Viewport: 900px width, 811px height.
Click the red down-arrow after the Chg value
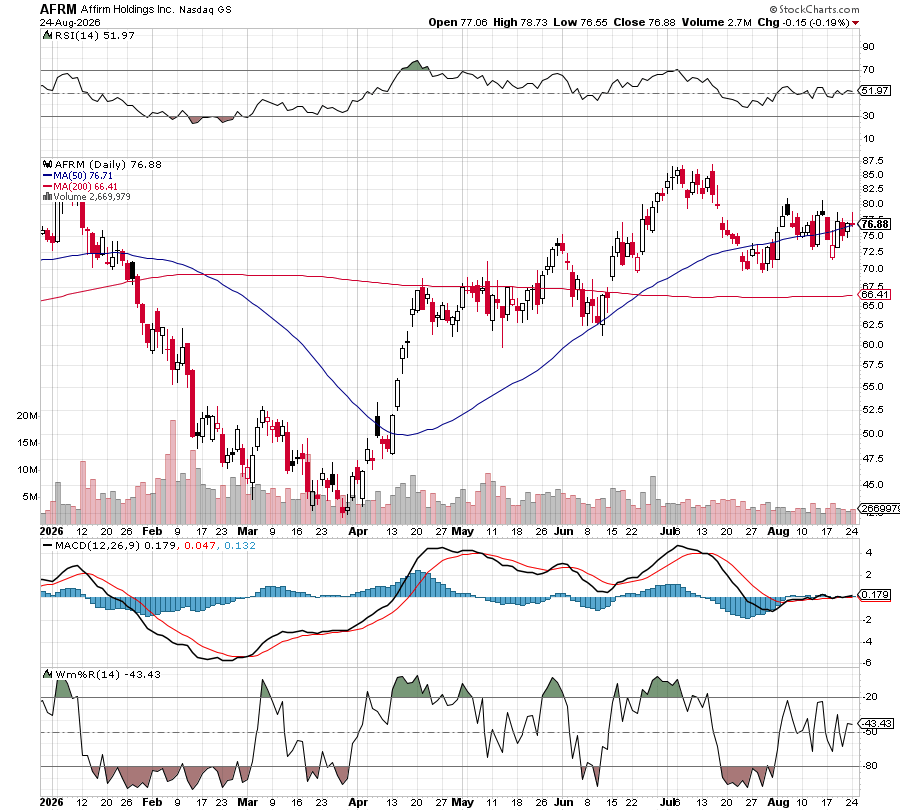tap(855, 23)
